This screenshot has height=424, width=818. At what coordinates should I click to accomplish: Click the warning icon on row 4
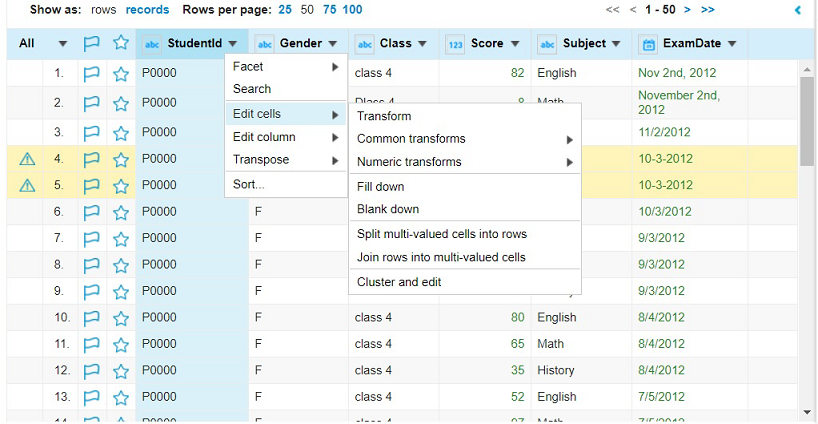27,158
